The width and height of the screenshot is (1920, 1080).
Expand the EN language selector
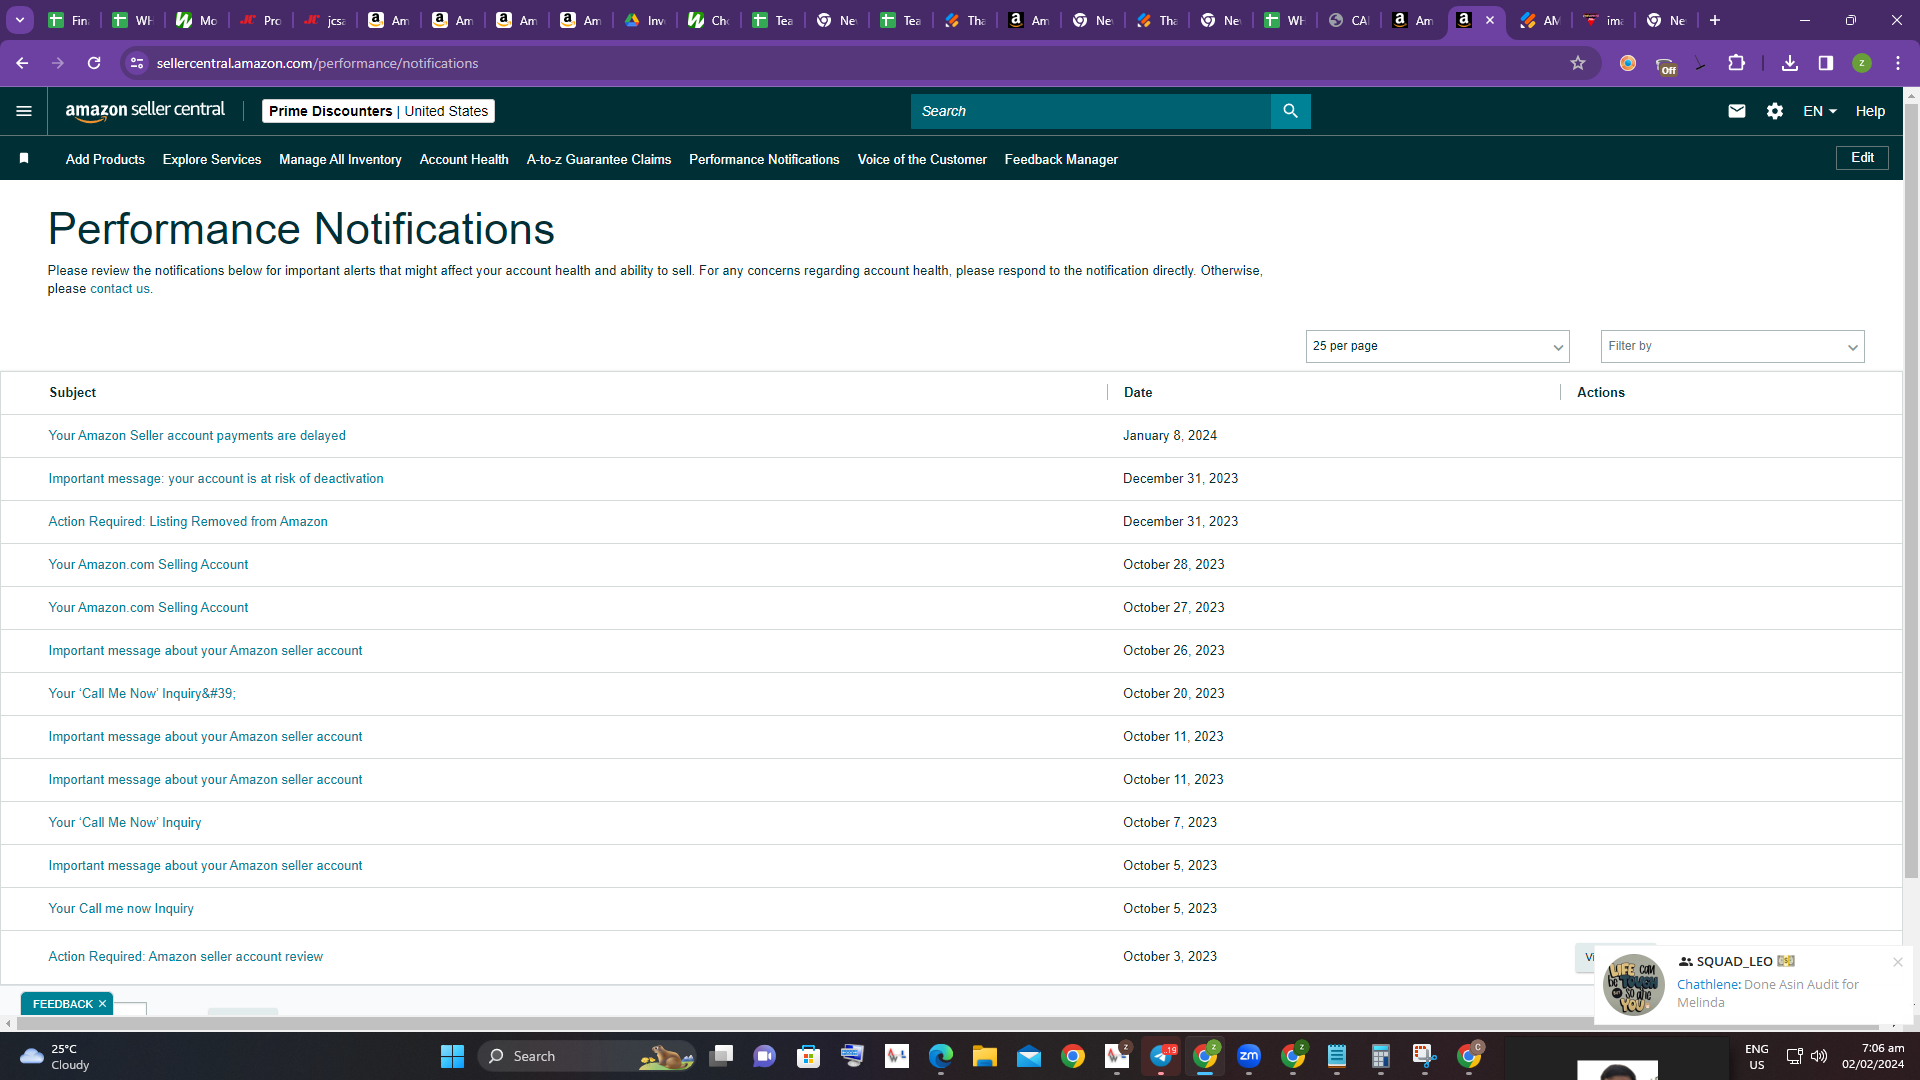point(1820,111)
